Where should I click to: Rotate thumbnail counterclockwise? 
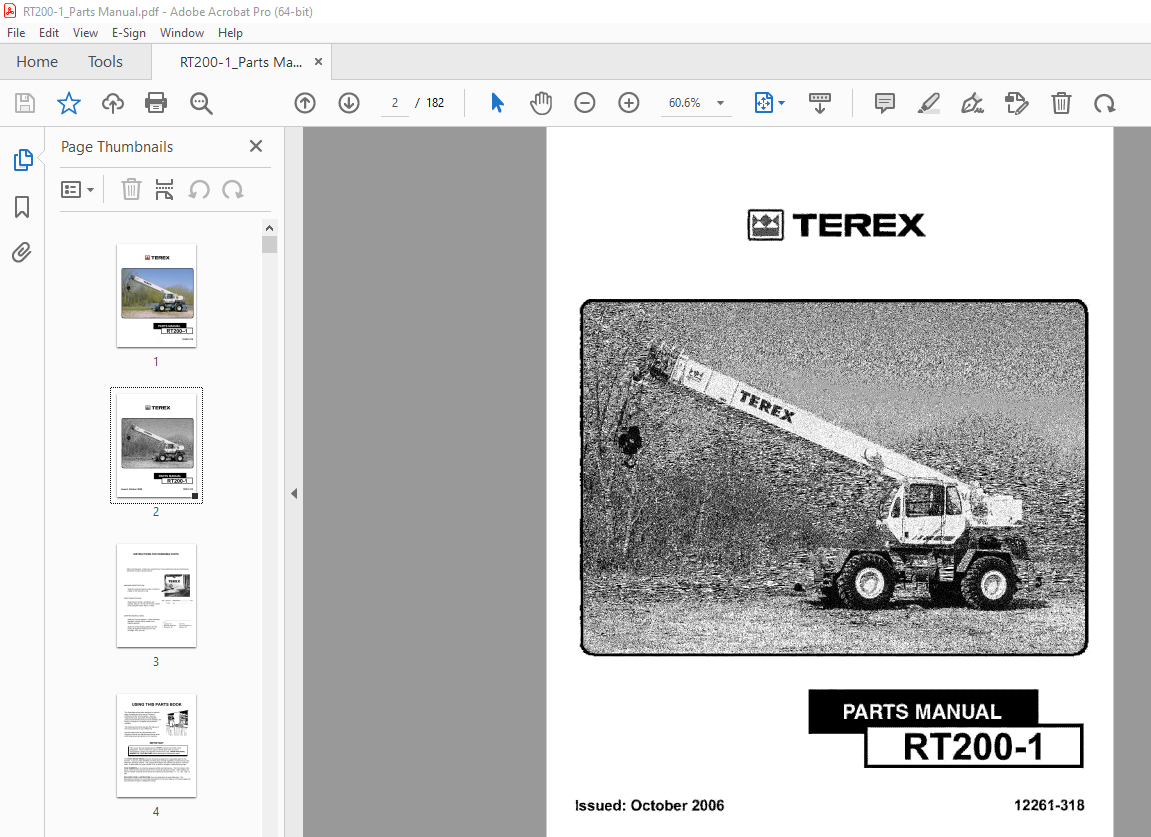coord(199,189)
